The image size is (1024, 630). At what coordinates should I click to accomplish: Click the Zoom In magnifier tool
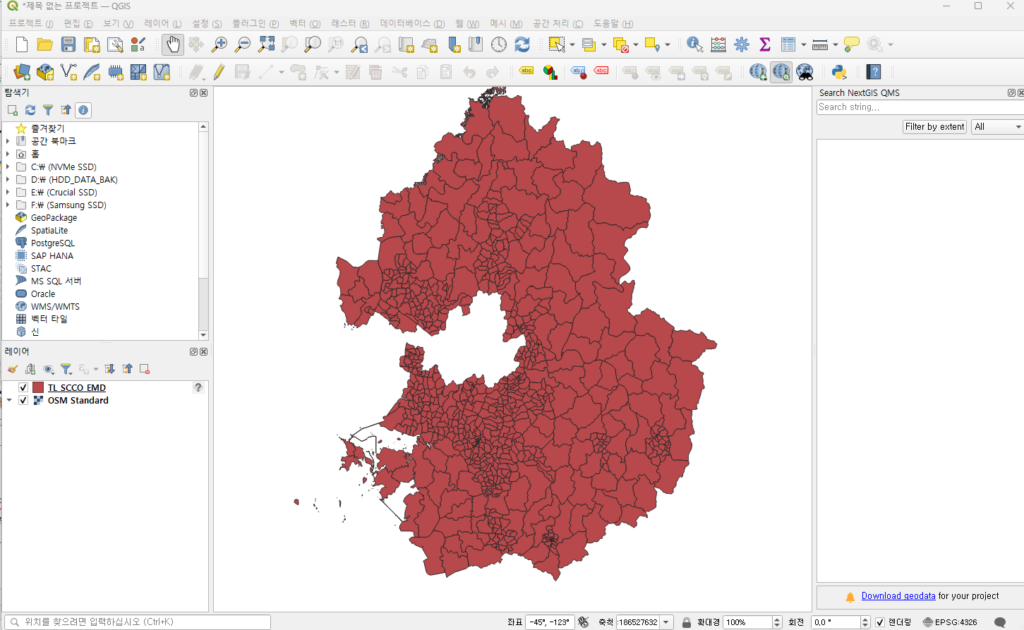pyautogui.click(x=219, y=44)
